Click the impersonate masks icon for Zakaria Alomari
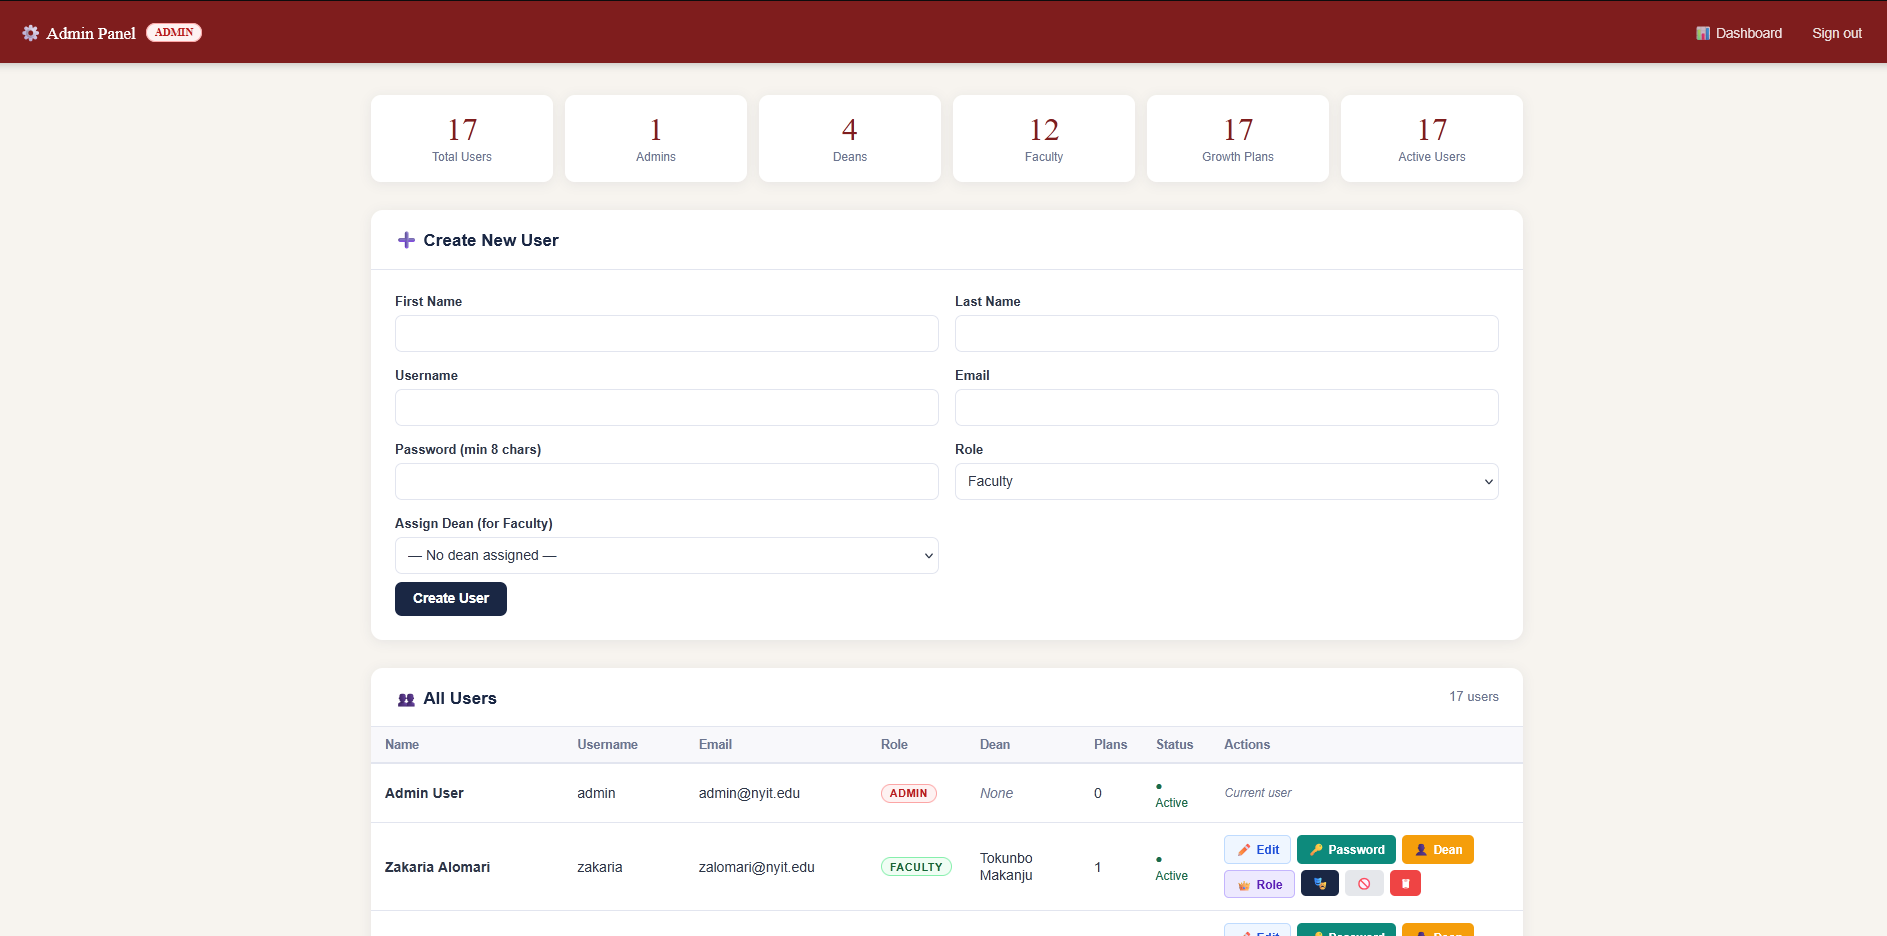The width and height of the screenshot is (1887, 936). coord(1319,884)
